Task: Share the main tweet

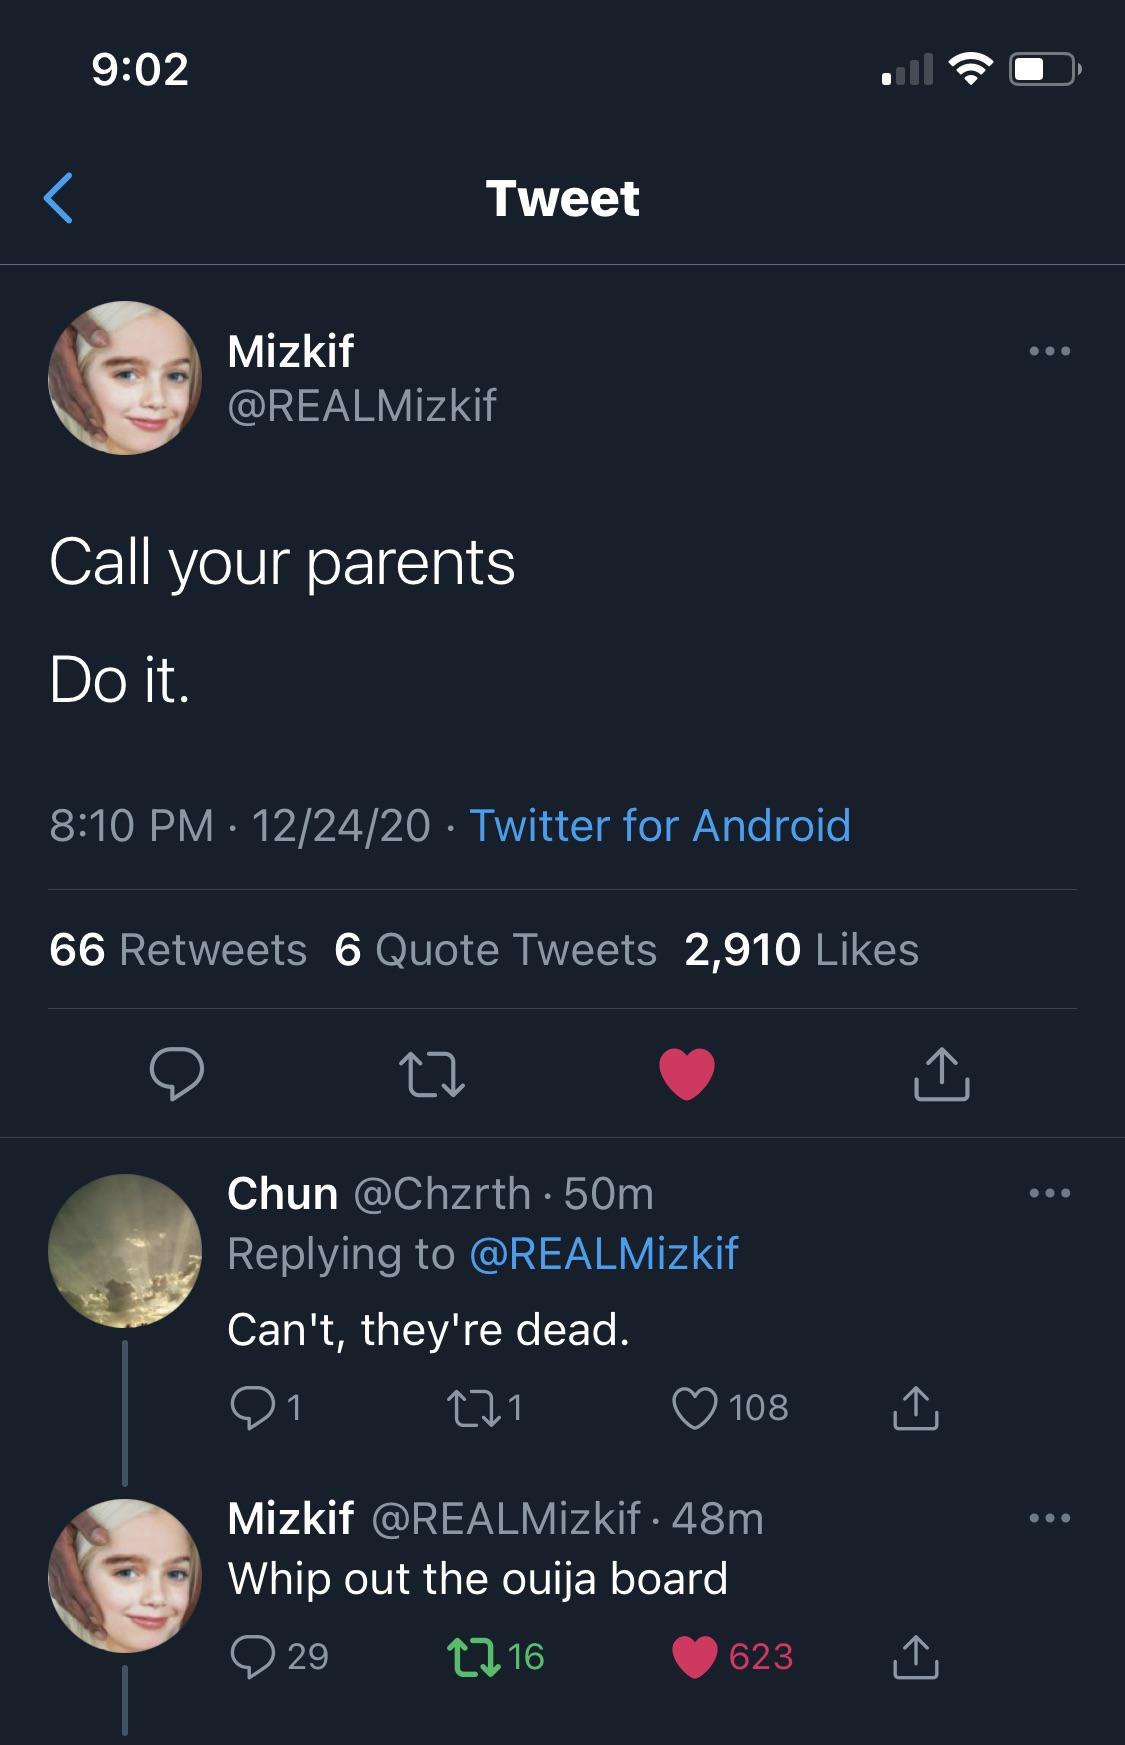Action: click(941, 1074)
